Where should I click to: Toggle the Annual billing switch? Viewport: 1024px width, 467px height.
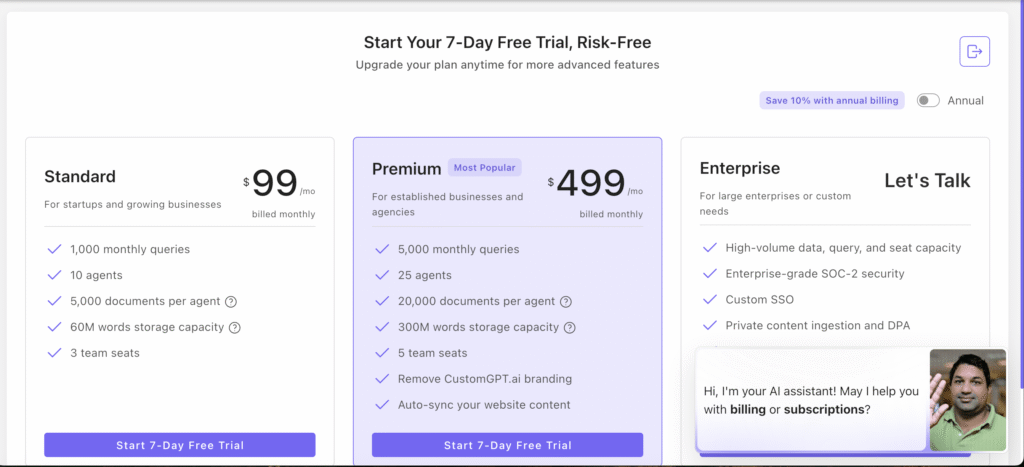click(928, 100)
